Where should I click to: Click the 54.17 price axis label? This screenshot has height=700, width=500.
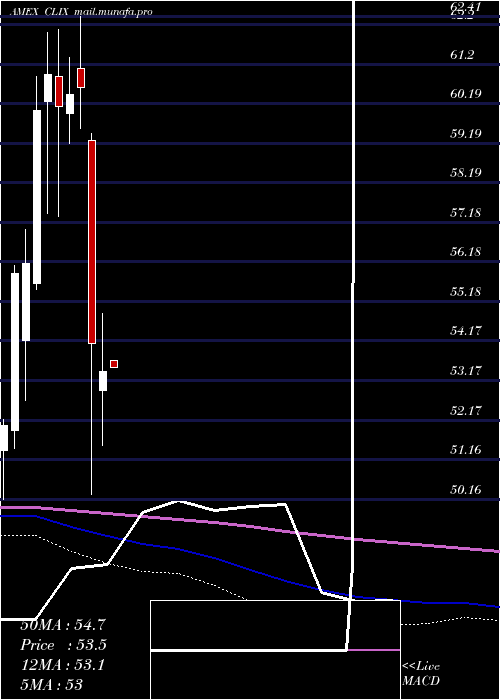pyautogui.click(x=467, y=331)
